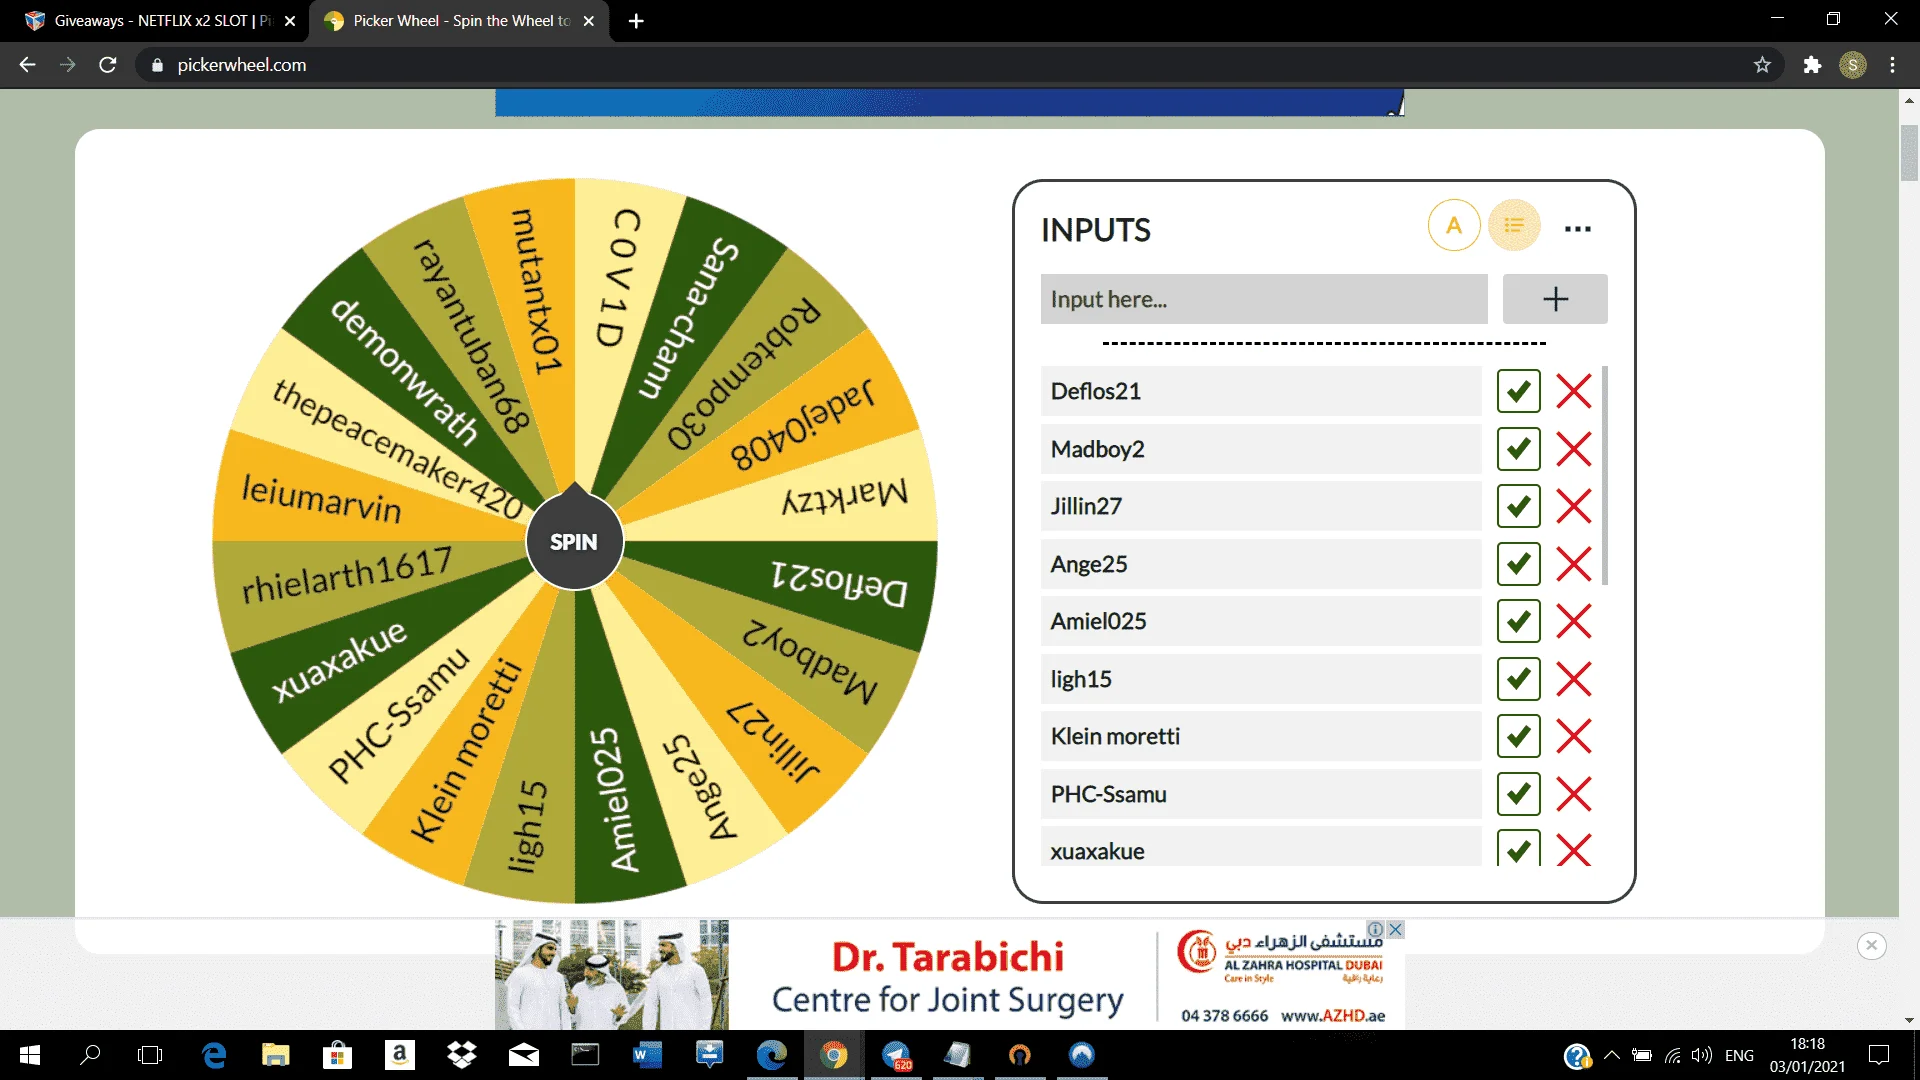Open the browser extensions puzzle icon
1920x1080 pixels.
point(1812,65)
